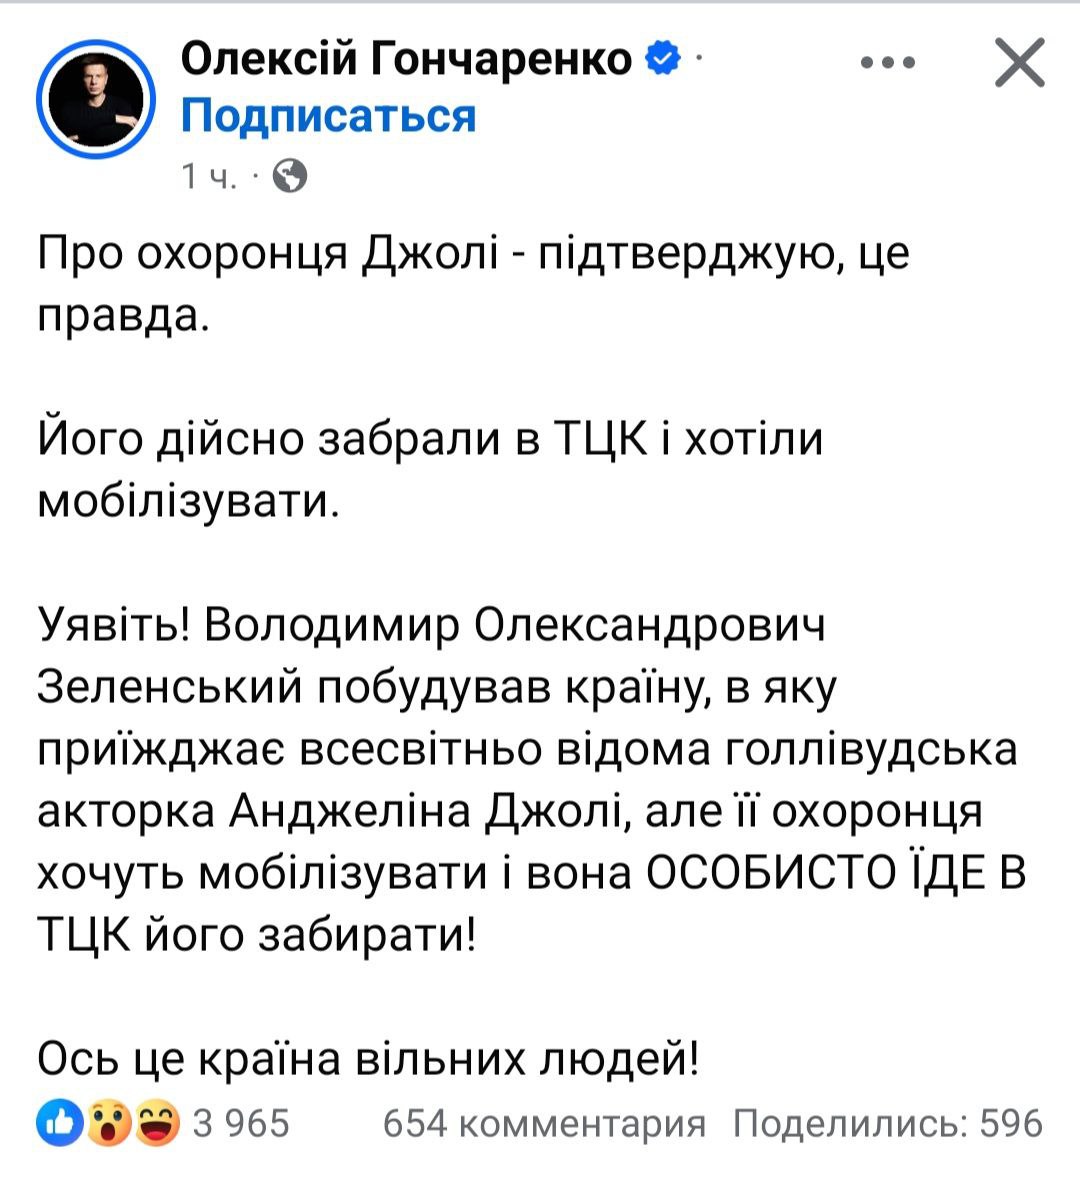Open the 654 комментария comments link
The width and height of the screenshot is (1080, 1179).
click(544, 1123)
